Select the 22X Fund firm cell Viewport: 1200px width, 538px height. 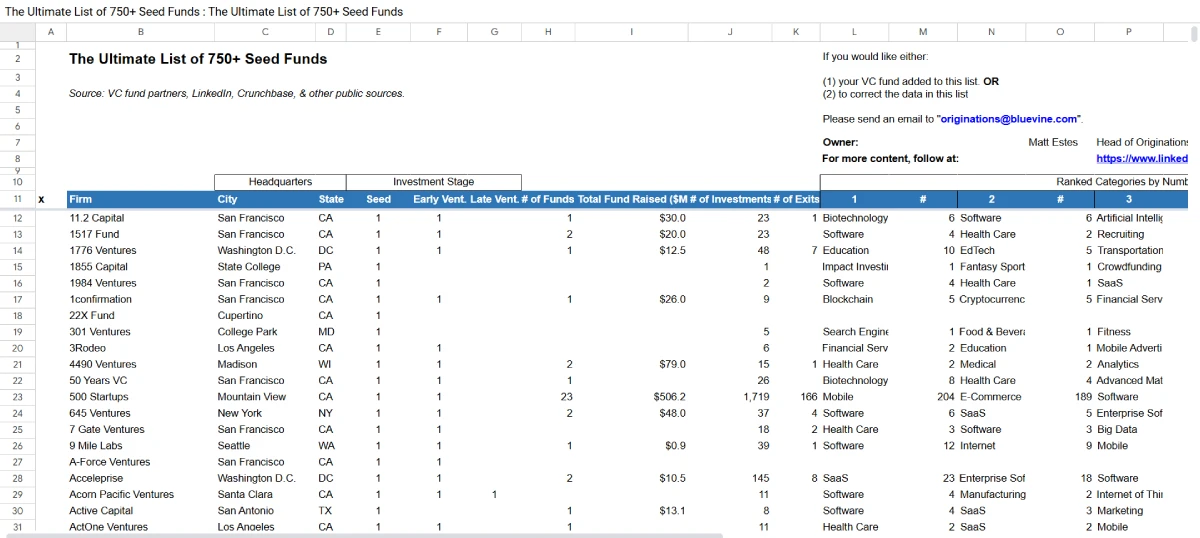(140, 316)
